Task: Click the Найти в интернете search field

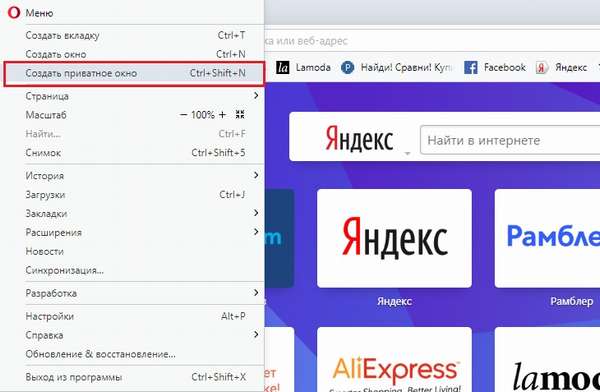Action: point(510,140)
